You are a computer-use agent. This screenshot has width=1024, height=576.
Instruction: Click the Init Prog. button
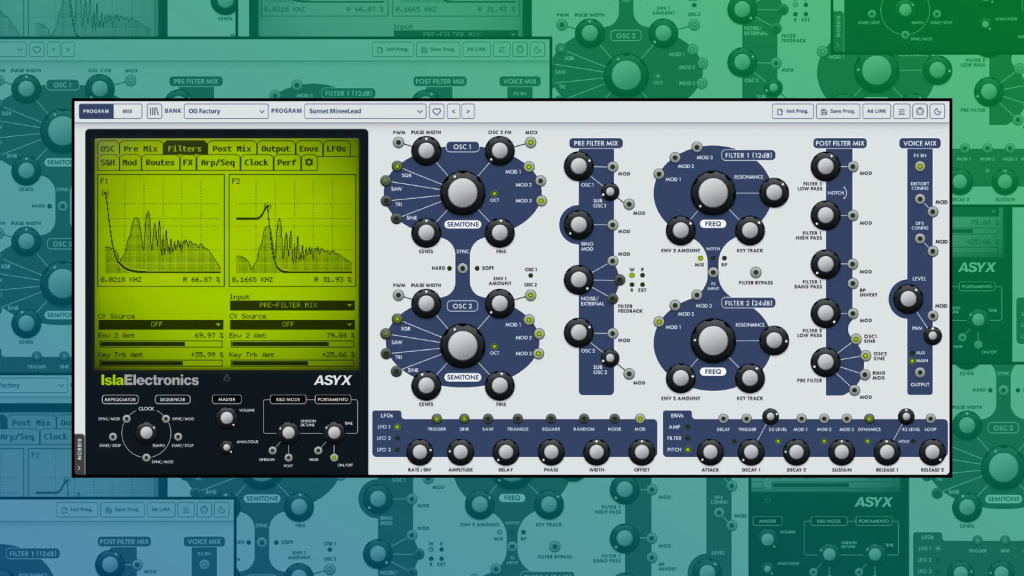click(792, 111)
